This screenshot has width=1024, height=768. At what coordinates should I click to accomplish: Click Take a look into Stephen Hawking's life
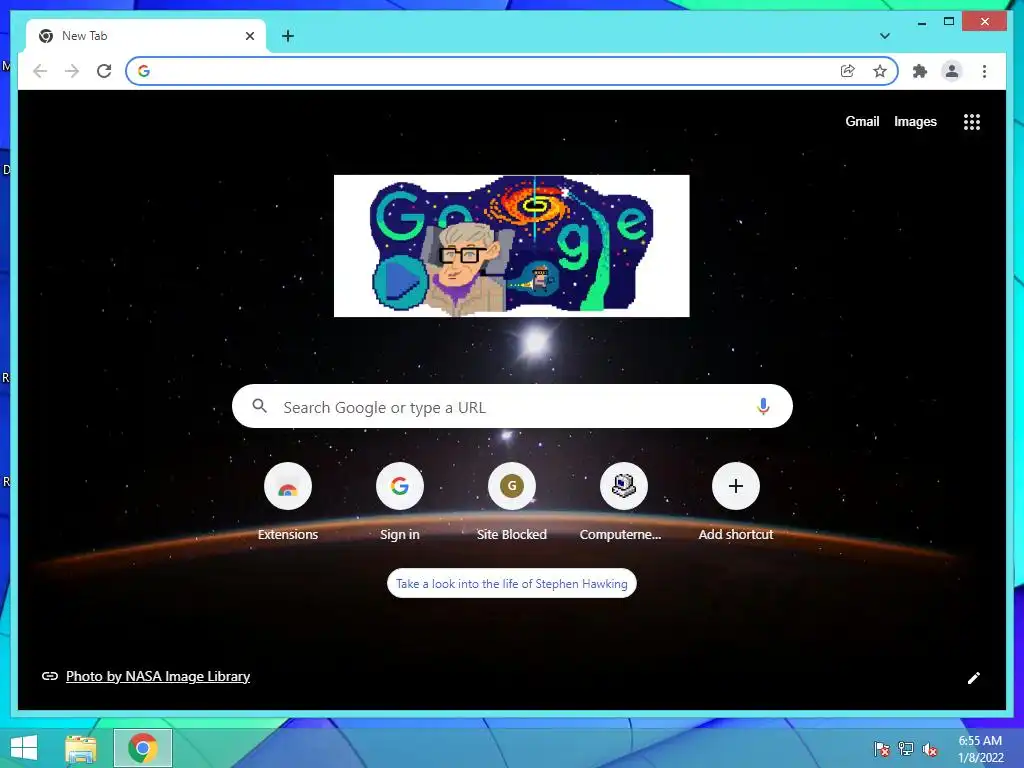click(x=511, y=583)
